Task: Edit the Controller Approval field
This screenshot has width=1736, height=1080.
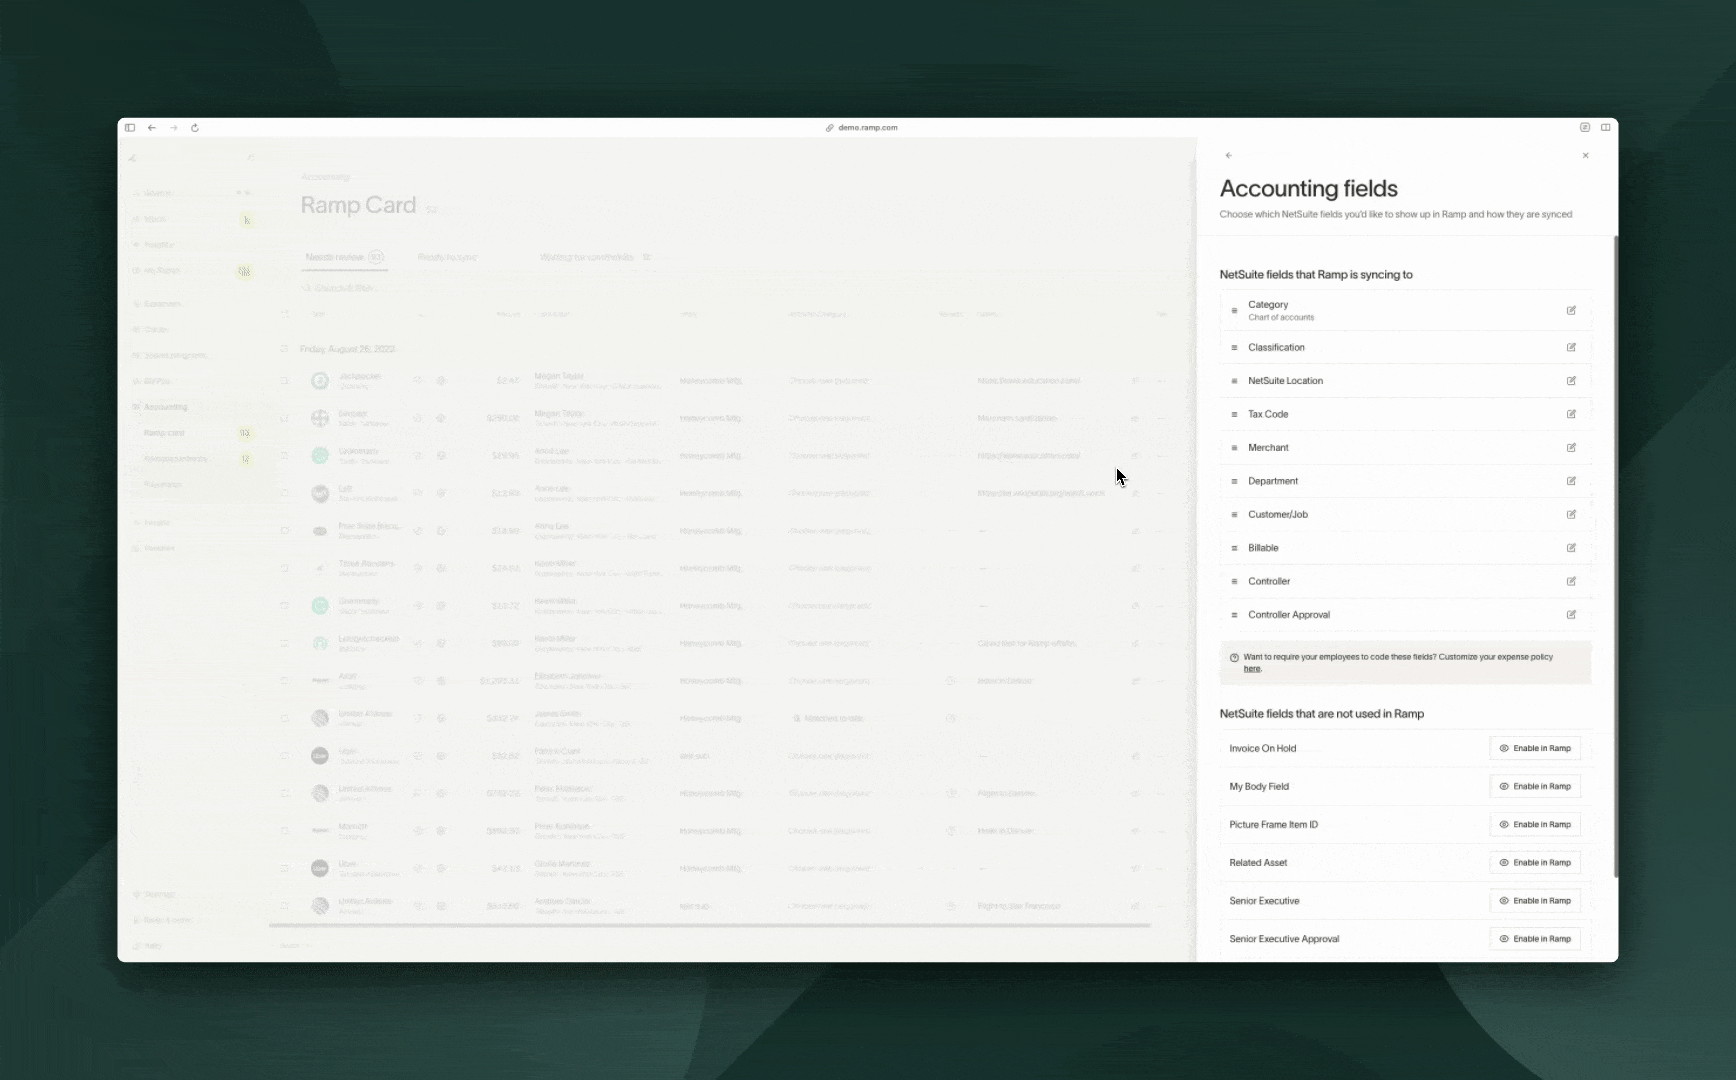Action: (1571, 615)
